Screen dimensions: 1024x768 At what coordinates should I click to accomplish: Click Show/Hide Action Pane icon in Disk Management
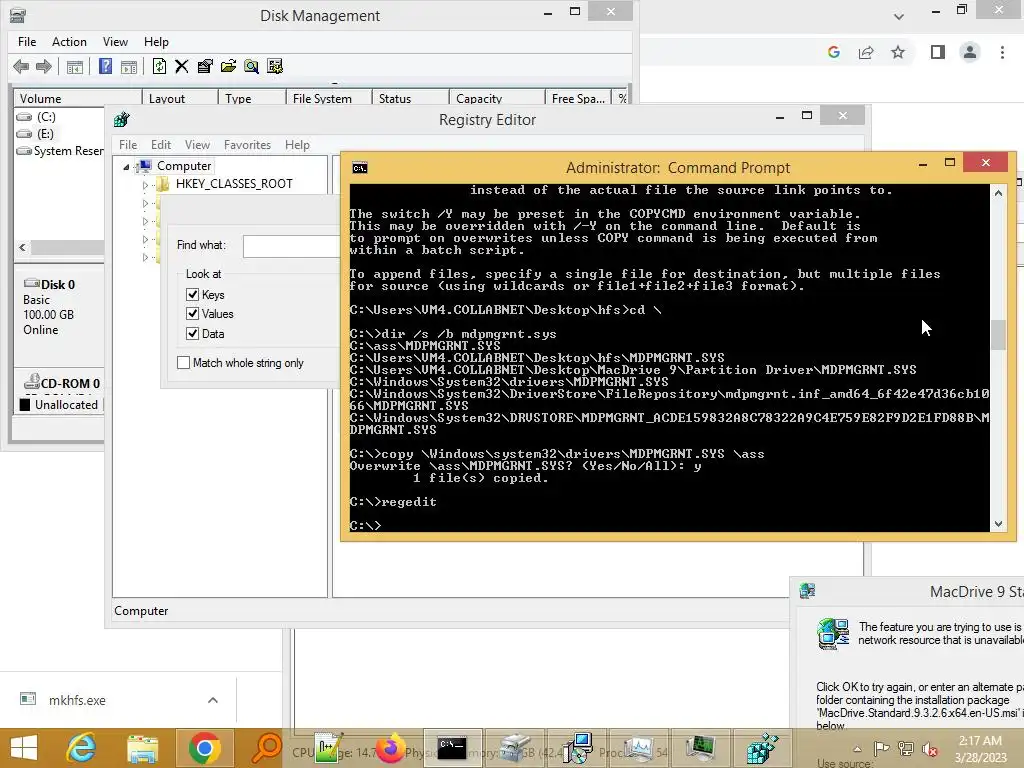tap(129, 67)
